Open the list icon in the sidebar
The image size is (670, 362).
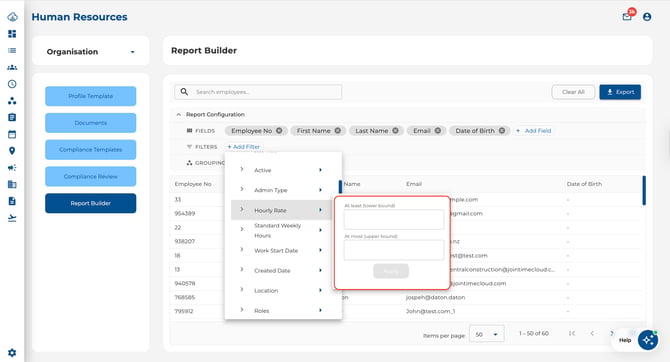[x=12, y=50]
